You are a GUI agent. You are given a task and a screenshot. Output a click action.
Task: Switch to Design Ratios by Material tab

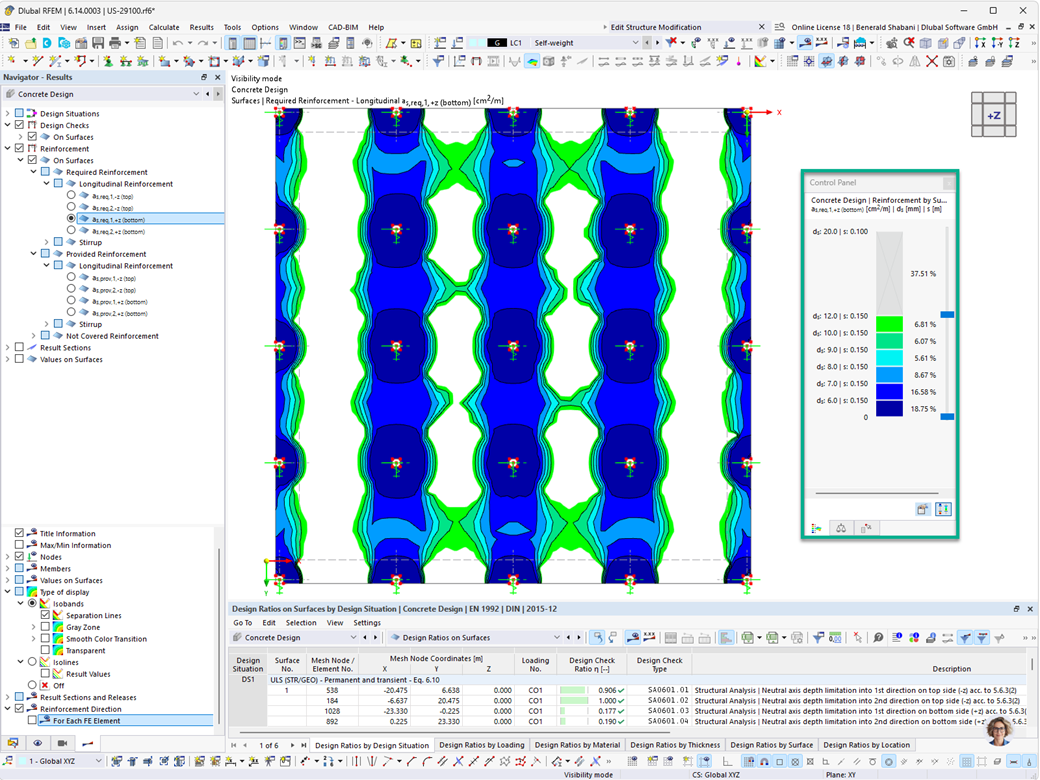[577, 745]
